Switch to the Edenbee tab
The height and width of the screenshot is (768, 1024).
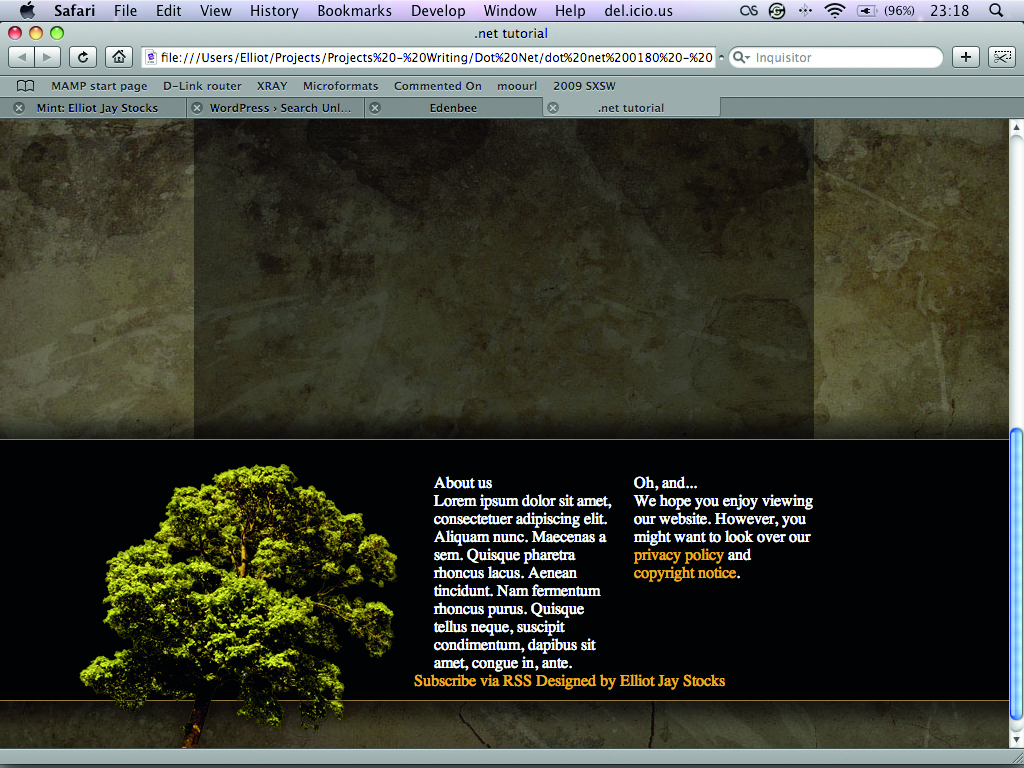coord(453,108)
